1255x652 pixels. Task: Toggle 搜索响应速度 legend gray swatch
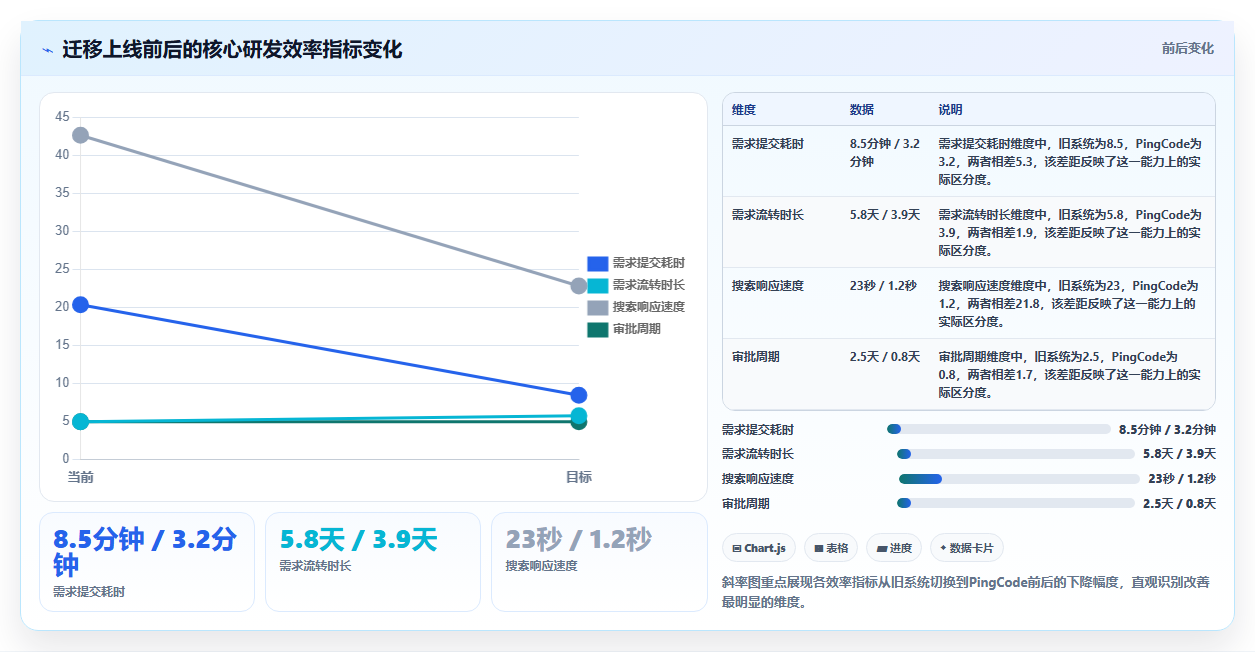pyautogui.click(x=597, y=307)
